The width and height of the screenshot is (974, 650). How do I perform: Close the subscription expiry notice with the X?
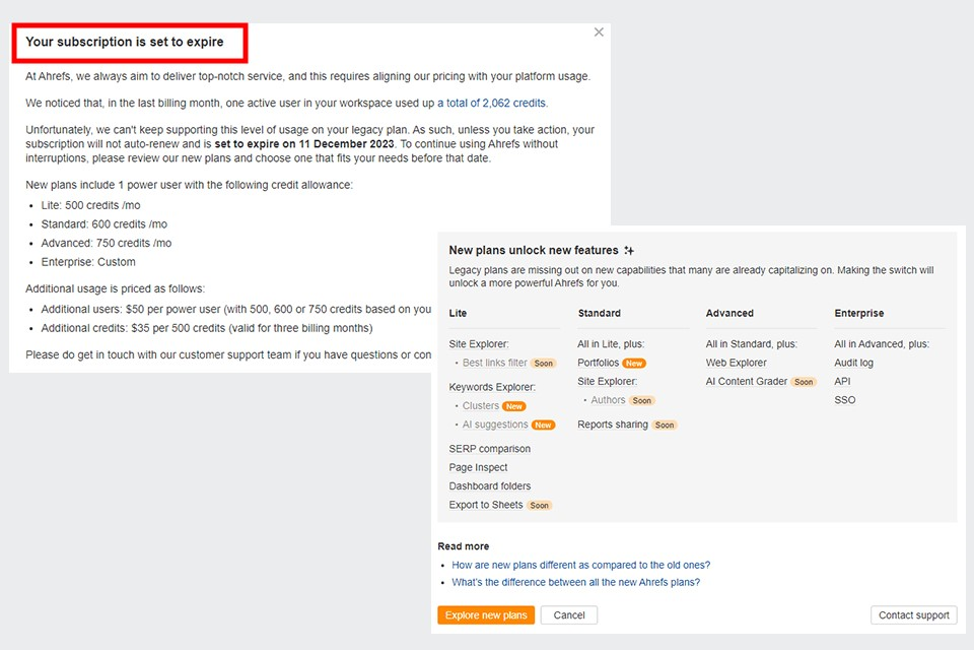pos(599,32)
